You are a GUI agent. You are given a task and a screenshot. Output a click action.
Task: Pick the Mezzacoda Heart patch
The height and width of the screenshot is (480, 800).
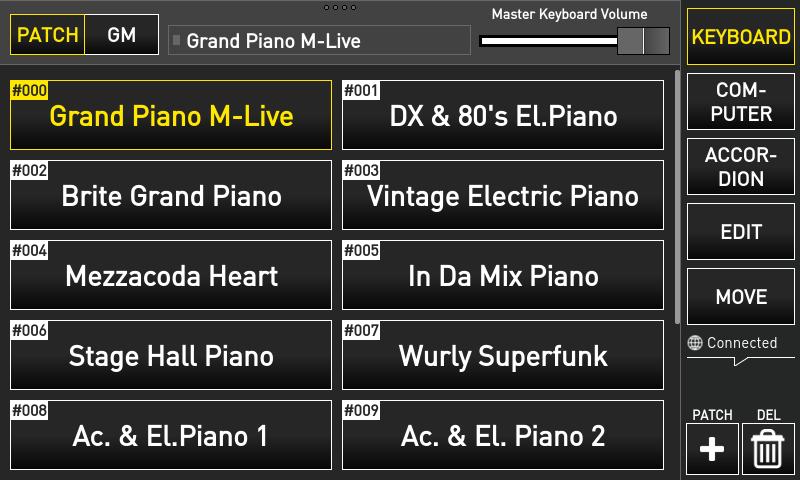[x=171, y=276]
